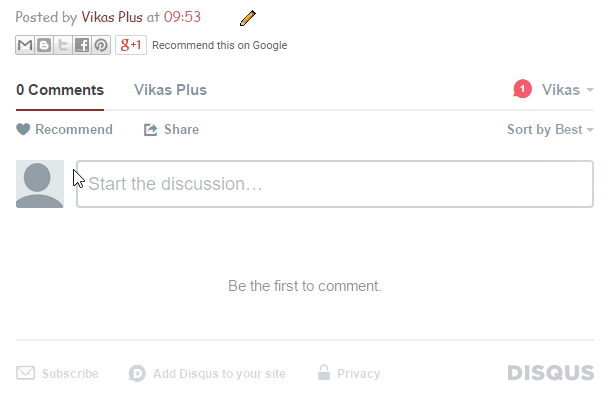Open the Vikas Plus author link
612x406 pixels.
point(112,17)
